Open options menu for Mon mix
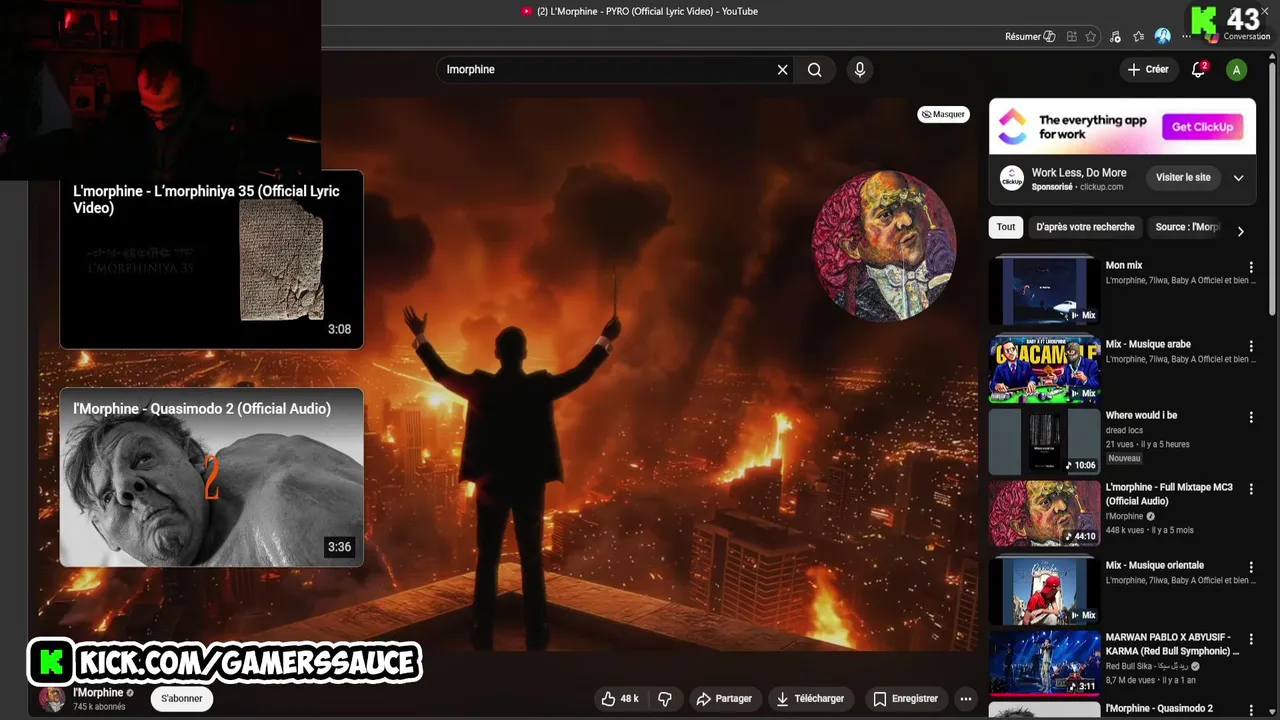The height and width of the screenshot is (720, 1280). click(1250, 268)
